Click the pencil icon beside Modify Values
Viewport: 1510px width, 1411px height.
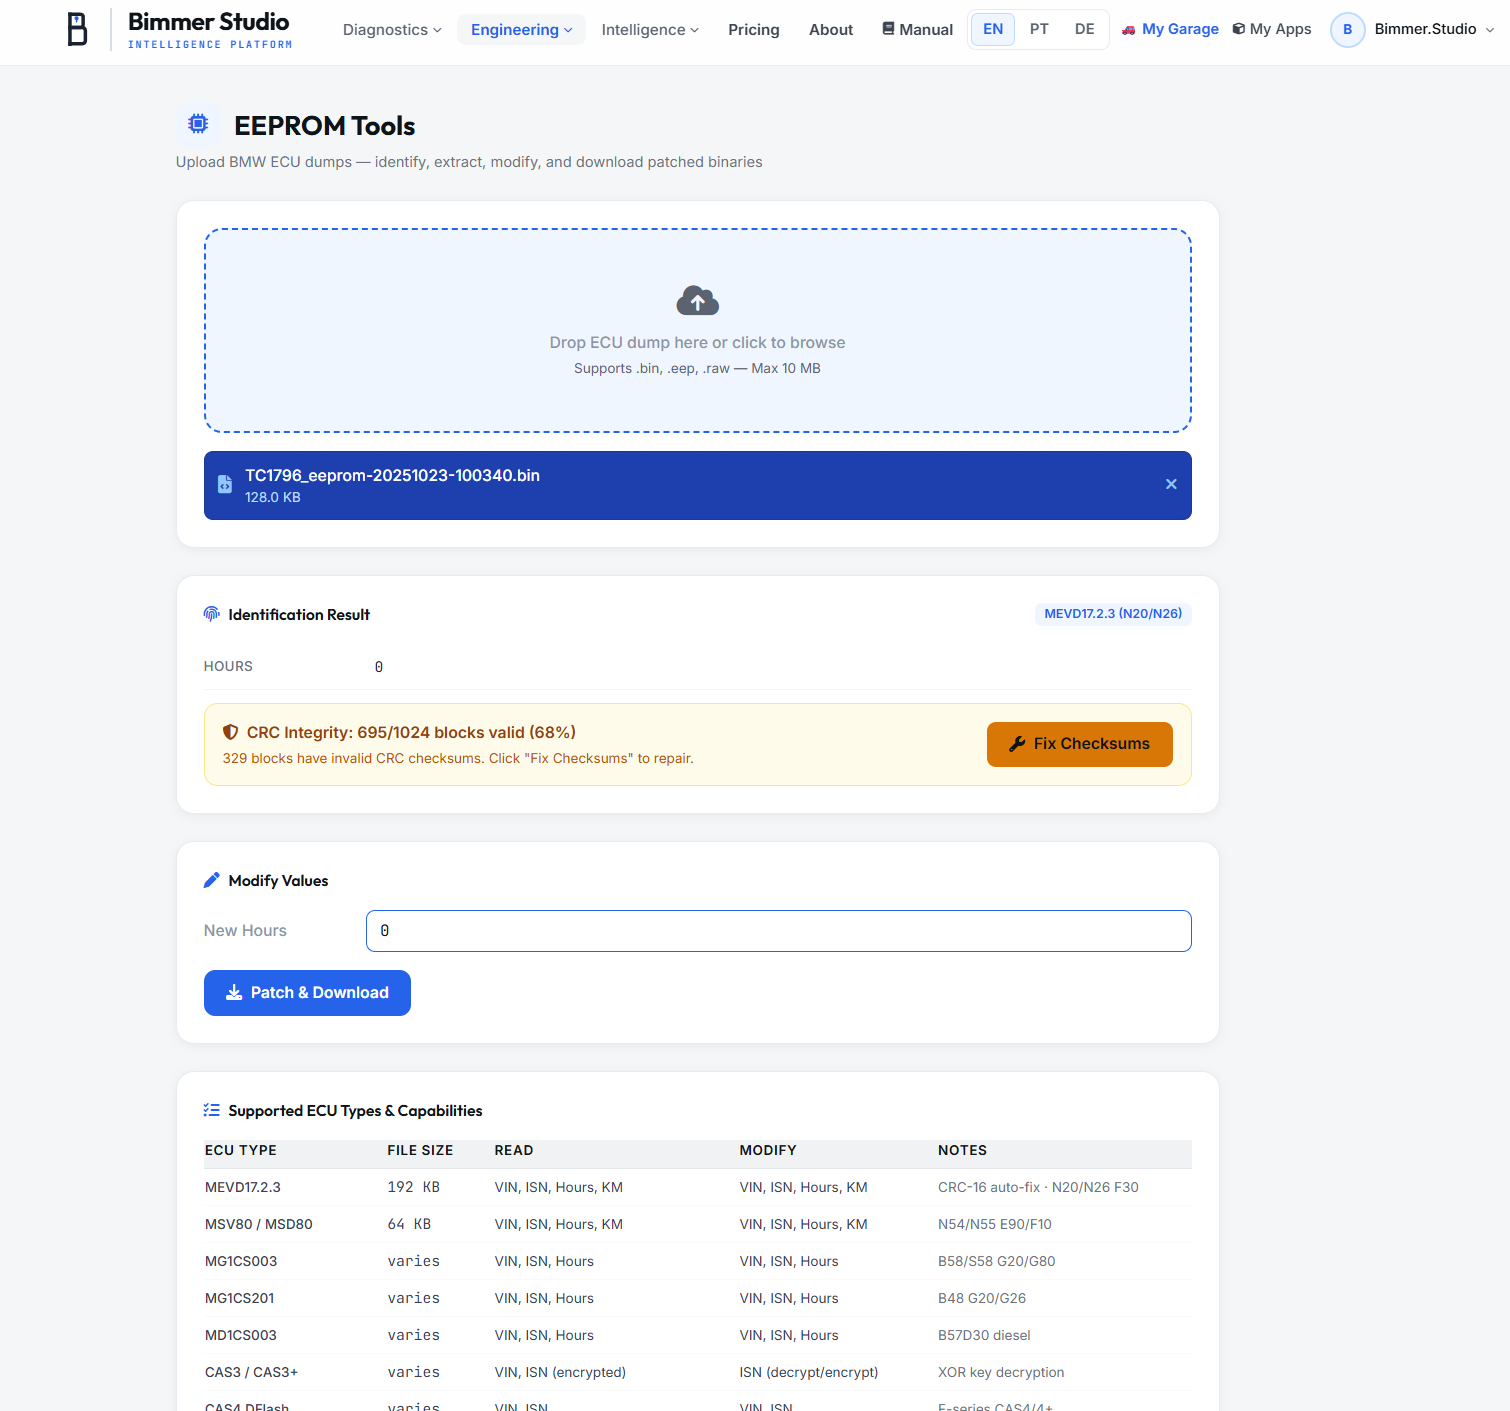(x=212, y=880)
